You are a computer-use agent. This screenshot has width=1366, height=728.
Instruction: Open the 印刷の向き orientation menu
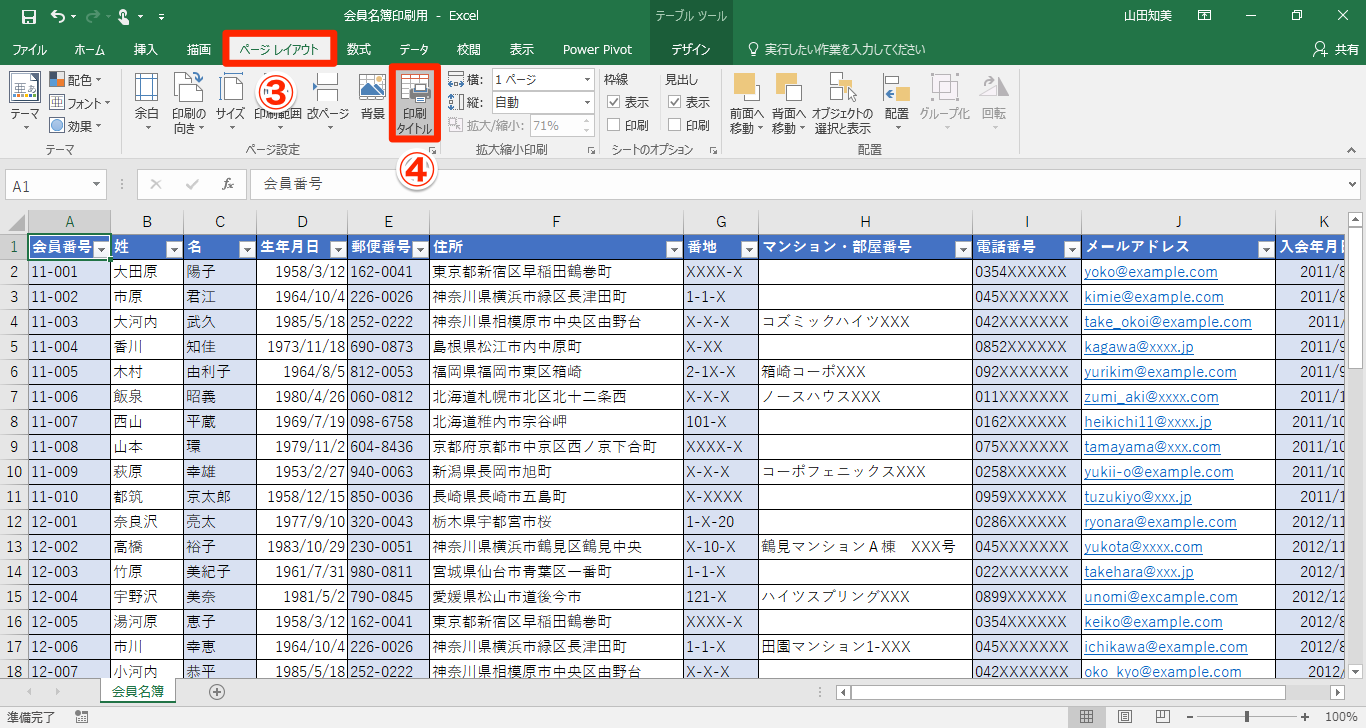coord(189,103)
